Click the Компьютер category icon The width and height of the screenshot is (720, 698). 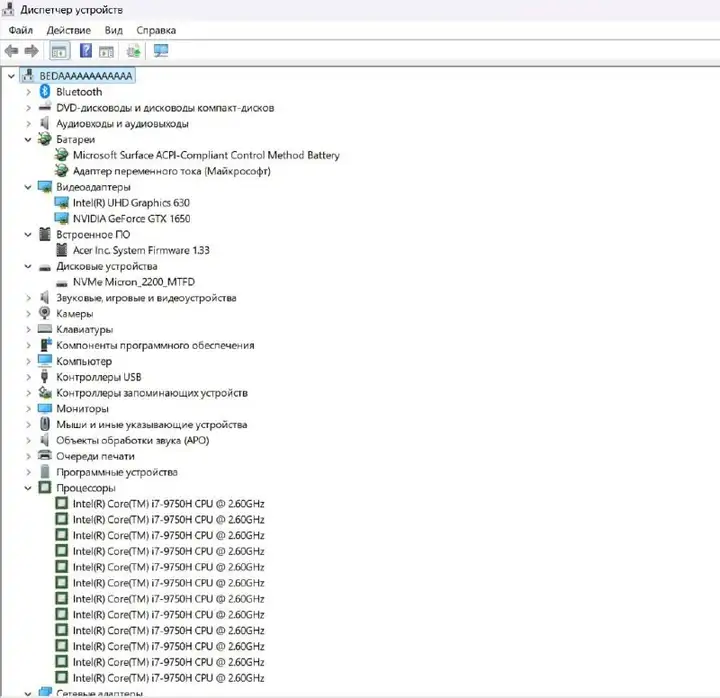click(45, 360)
